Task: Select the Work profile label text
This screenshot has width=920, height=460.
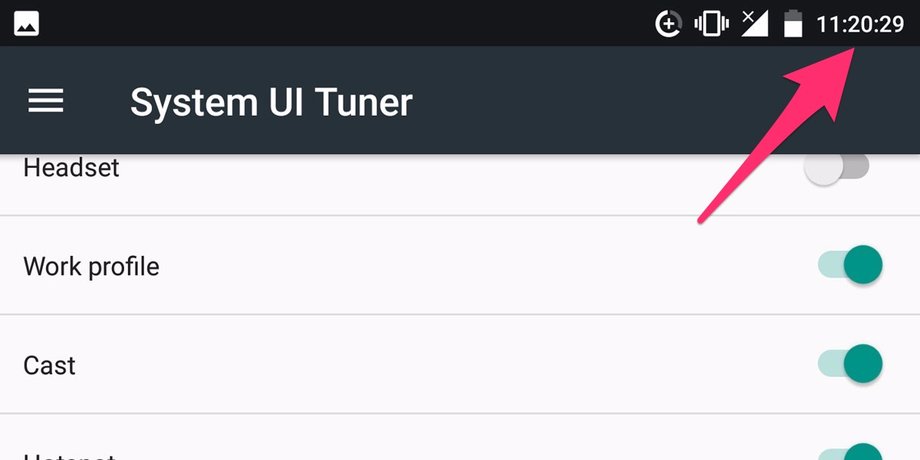Action: coord(91,266)
